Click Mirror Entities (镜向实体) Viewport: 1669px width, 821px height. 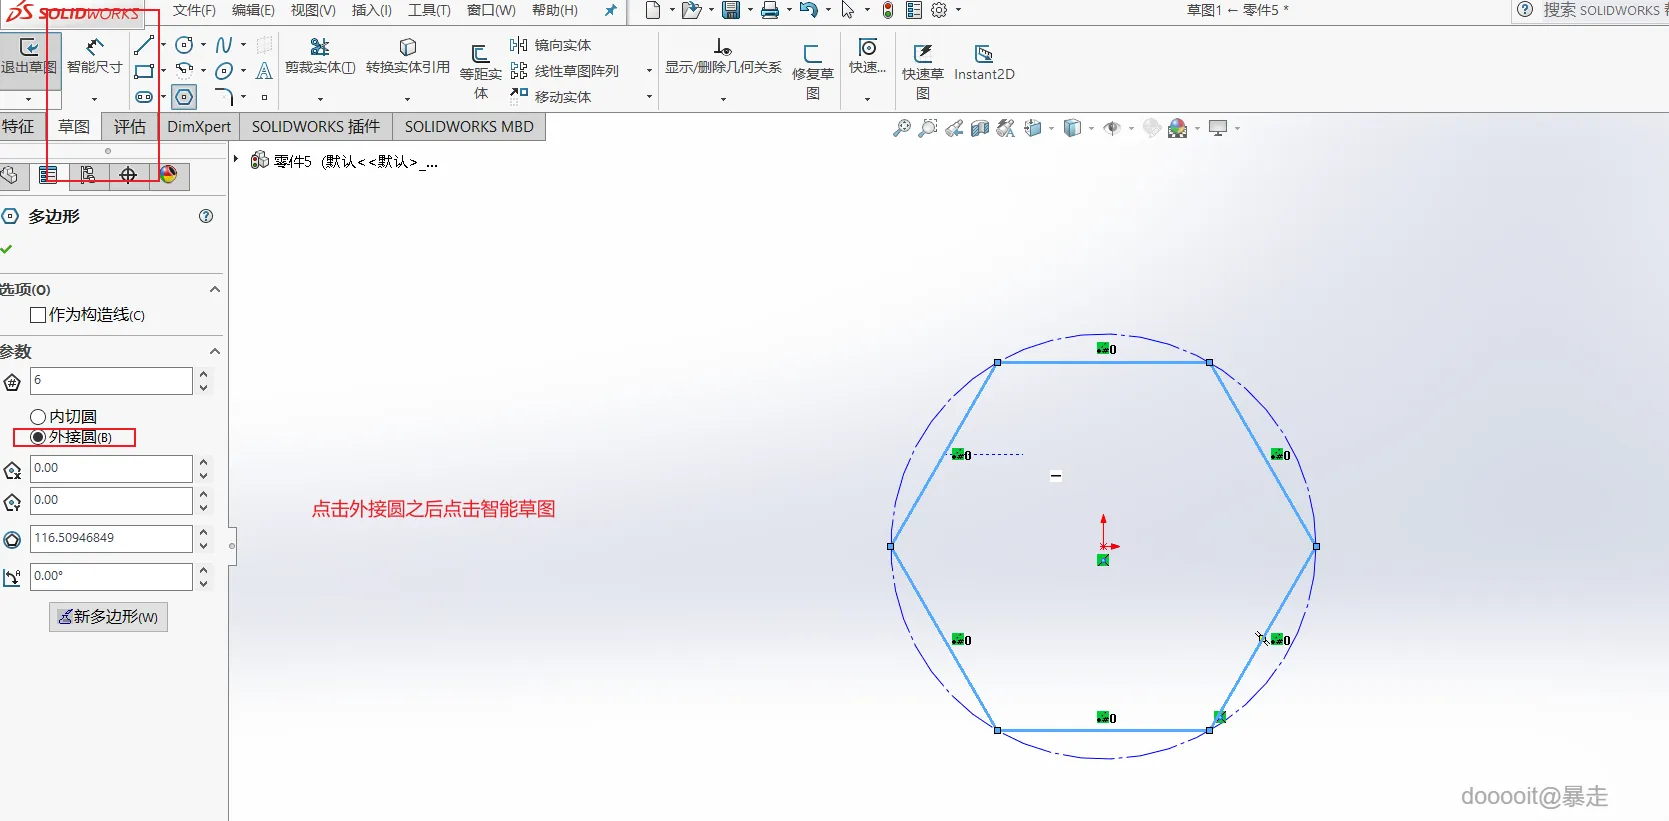[x=550, y=45]
